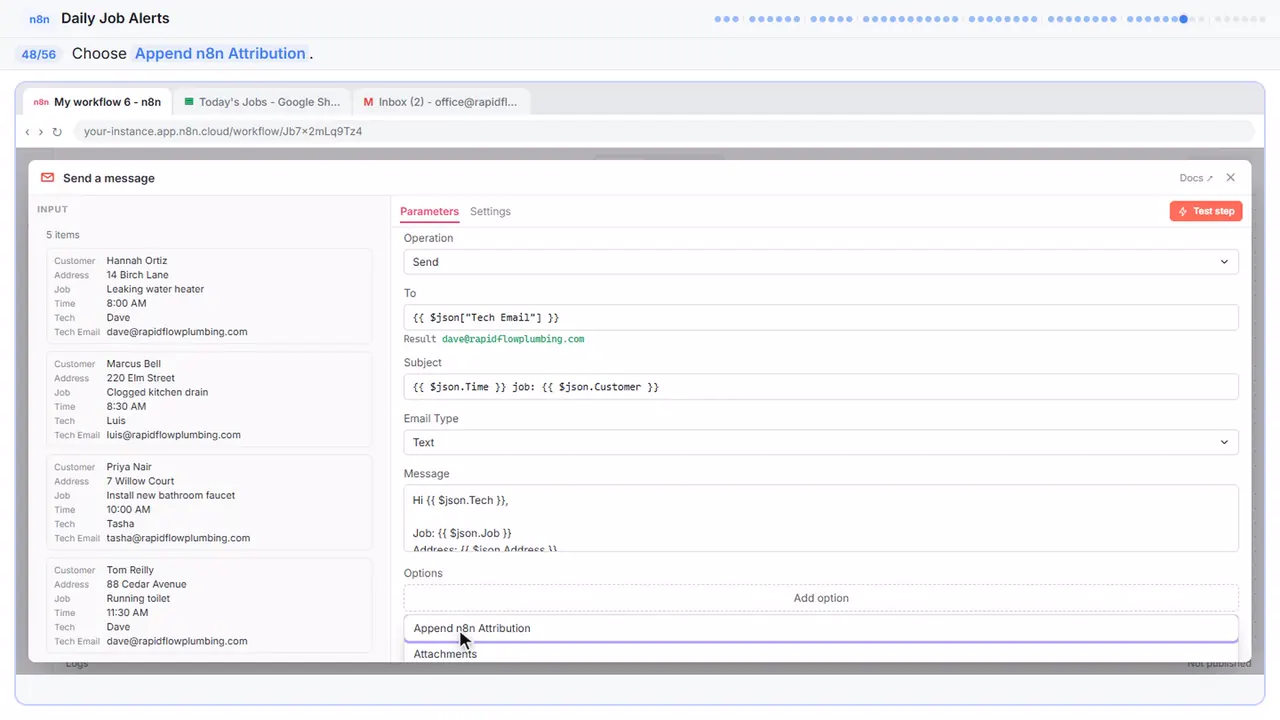1280x720 pixels.
Task: Click the address 220 Elm Street
Action: pyautogui.click(x=141, y=378)
